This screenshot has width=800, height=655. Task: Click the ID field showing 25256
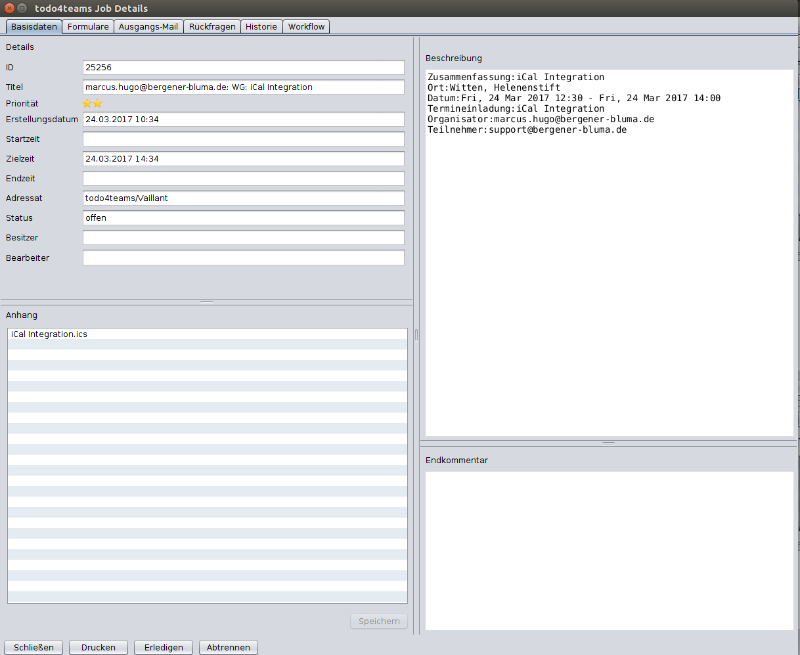[x=244, y=67]
